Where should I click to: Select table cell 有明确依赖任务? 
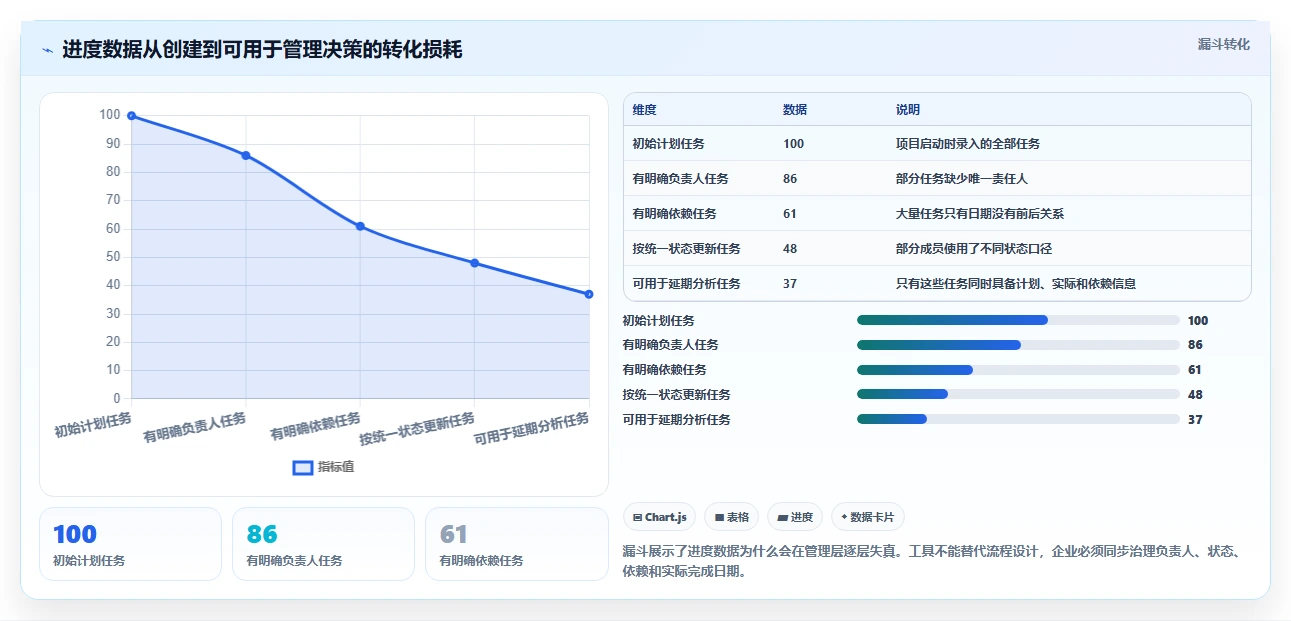(x=674, y=214)
